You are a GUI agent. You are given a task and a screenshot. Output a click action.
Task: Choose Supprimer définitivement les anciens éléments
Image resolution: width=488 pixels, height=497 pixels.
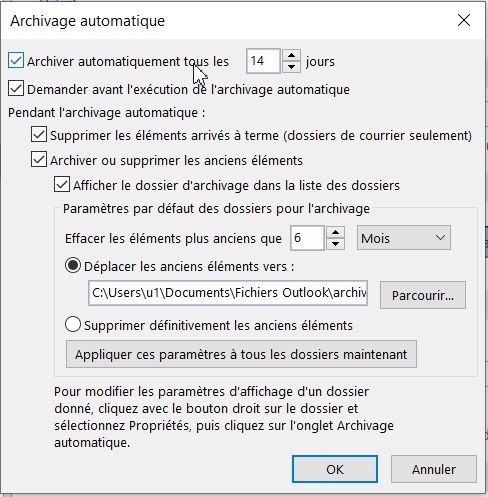pos(73,324)
